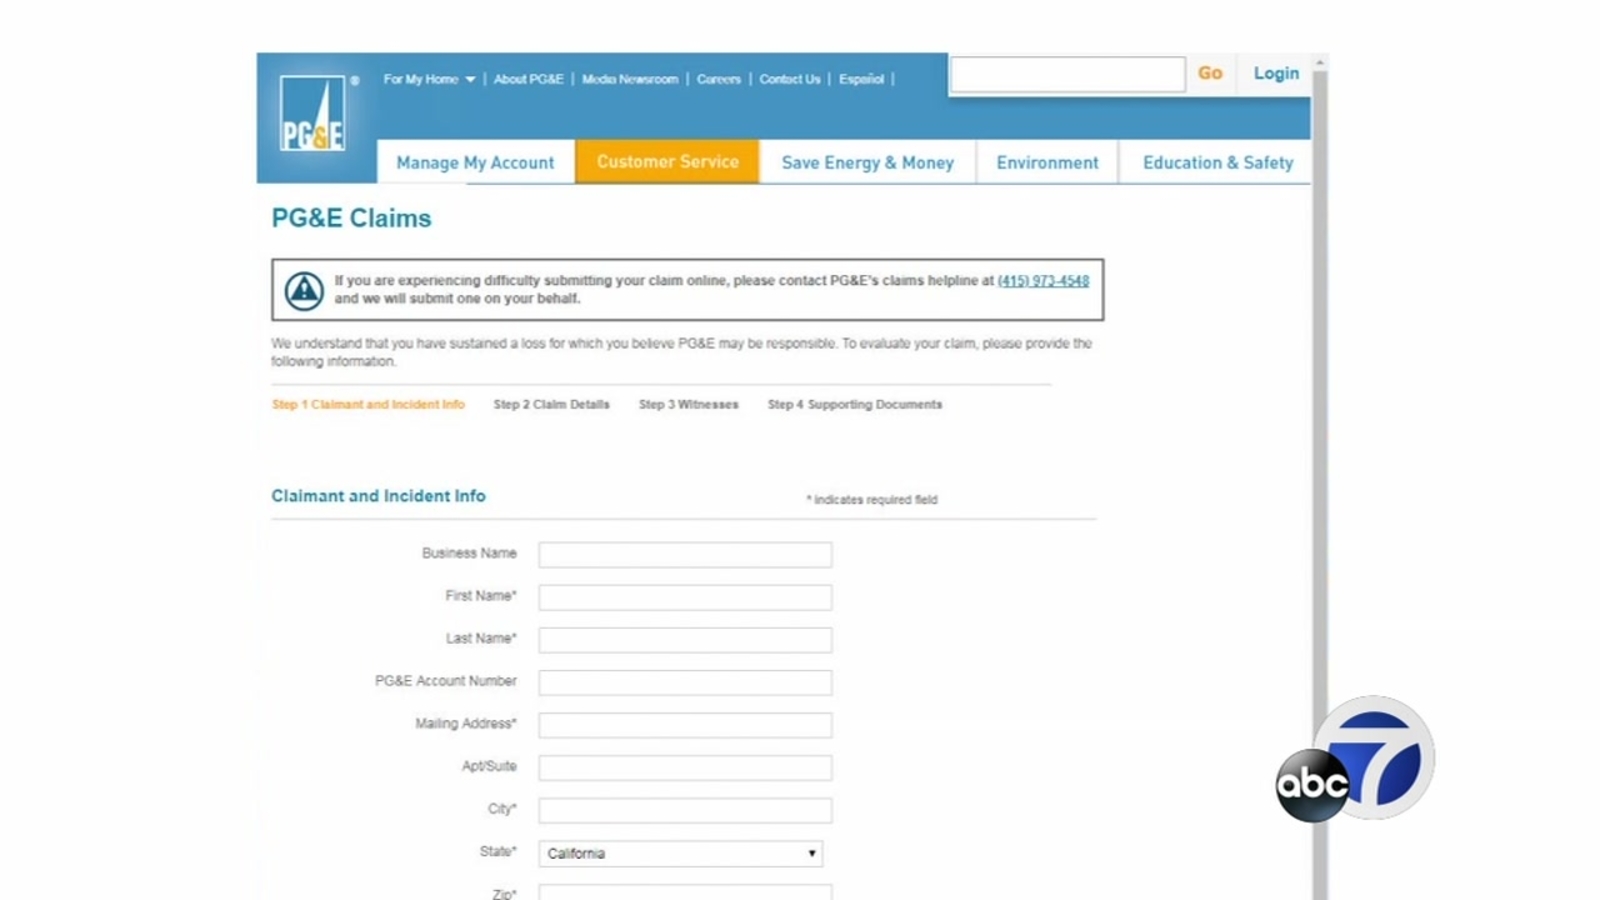Click the warning triangle icon in the notice
The height and width of the screenshot is (900, 1600).
(x=304, y=291)
